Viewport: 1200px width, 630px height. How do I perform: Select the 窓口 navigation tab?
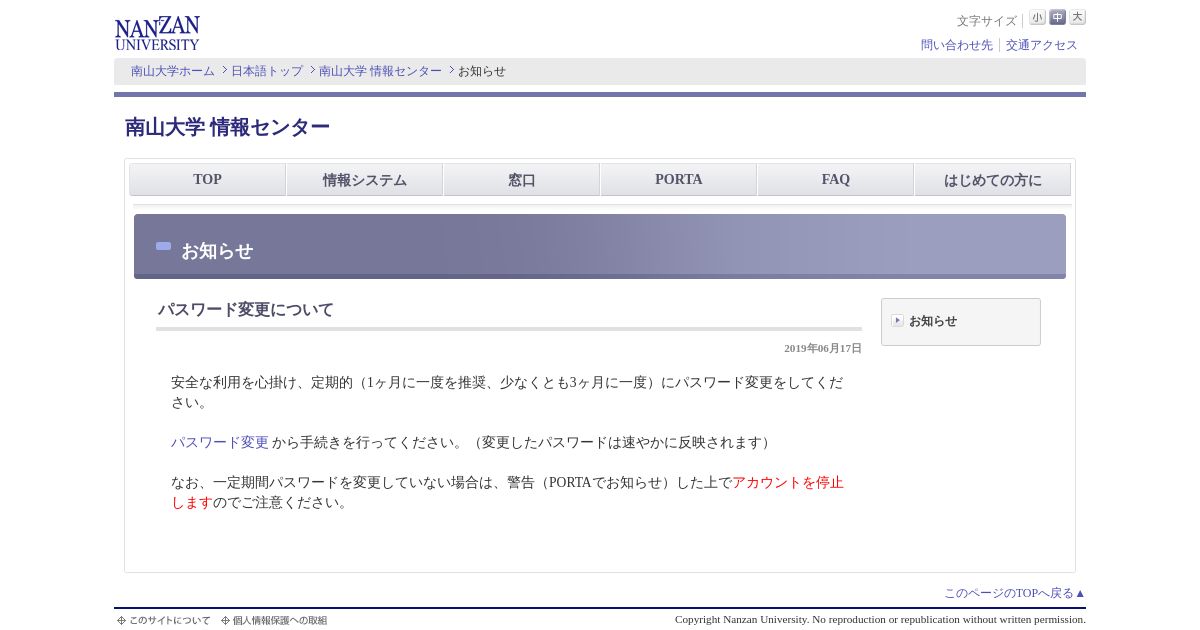pyautogui.click(x=521, y=180)
